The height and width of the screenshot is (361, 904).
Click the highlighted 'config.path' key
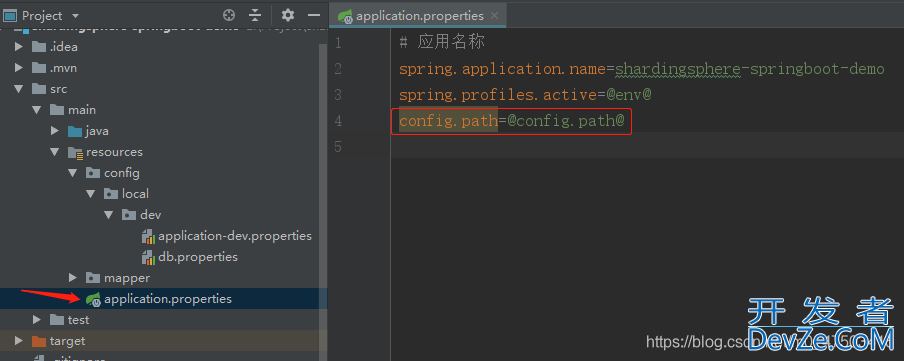pyautogui.click(x=448, y=121)
